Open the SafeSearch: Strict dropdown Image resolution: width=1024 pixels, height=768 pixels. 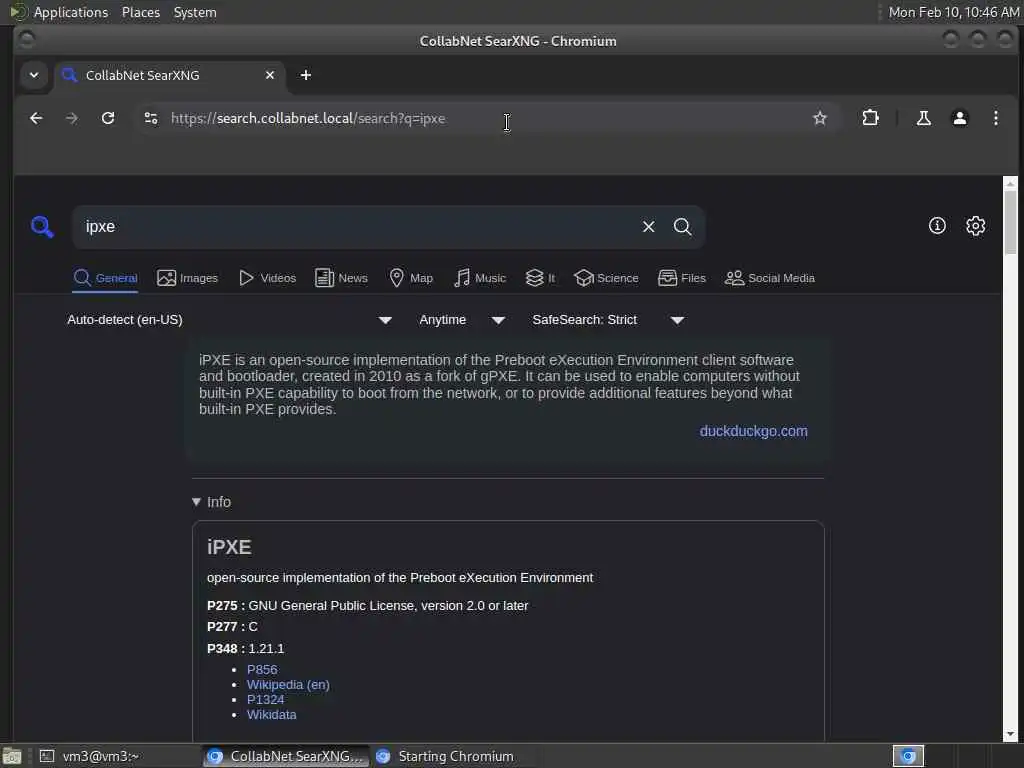coord(608,320)
